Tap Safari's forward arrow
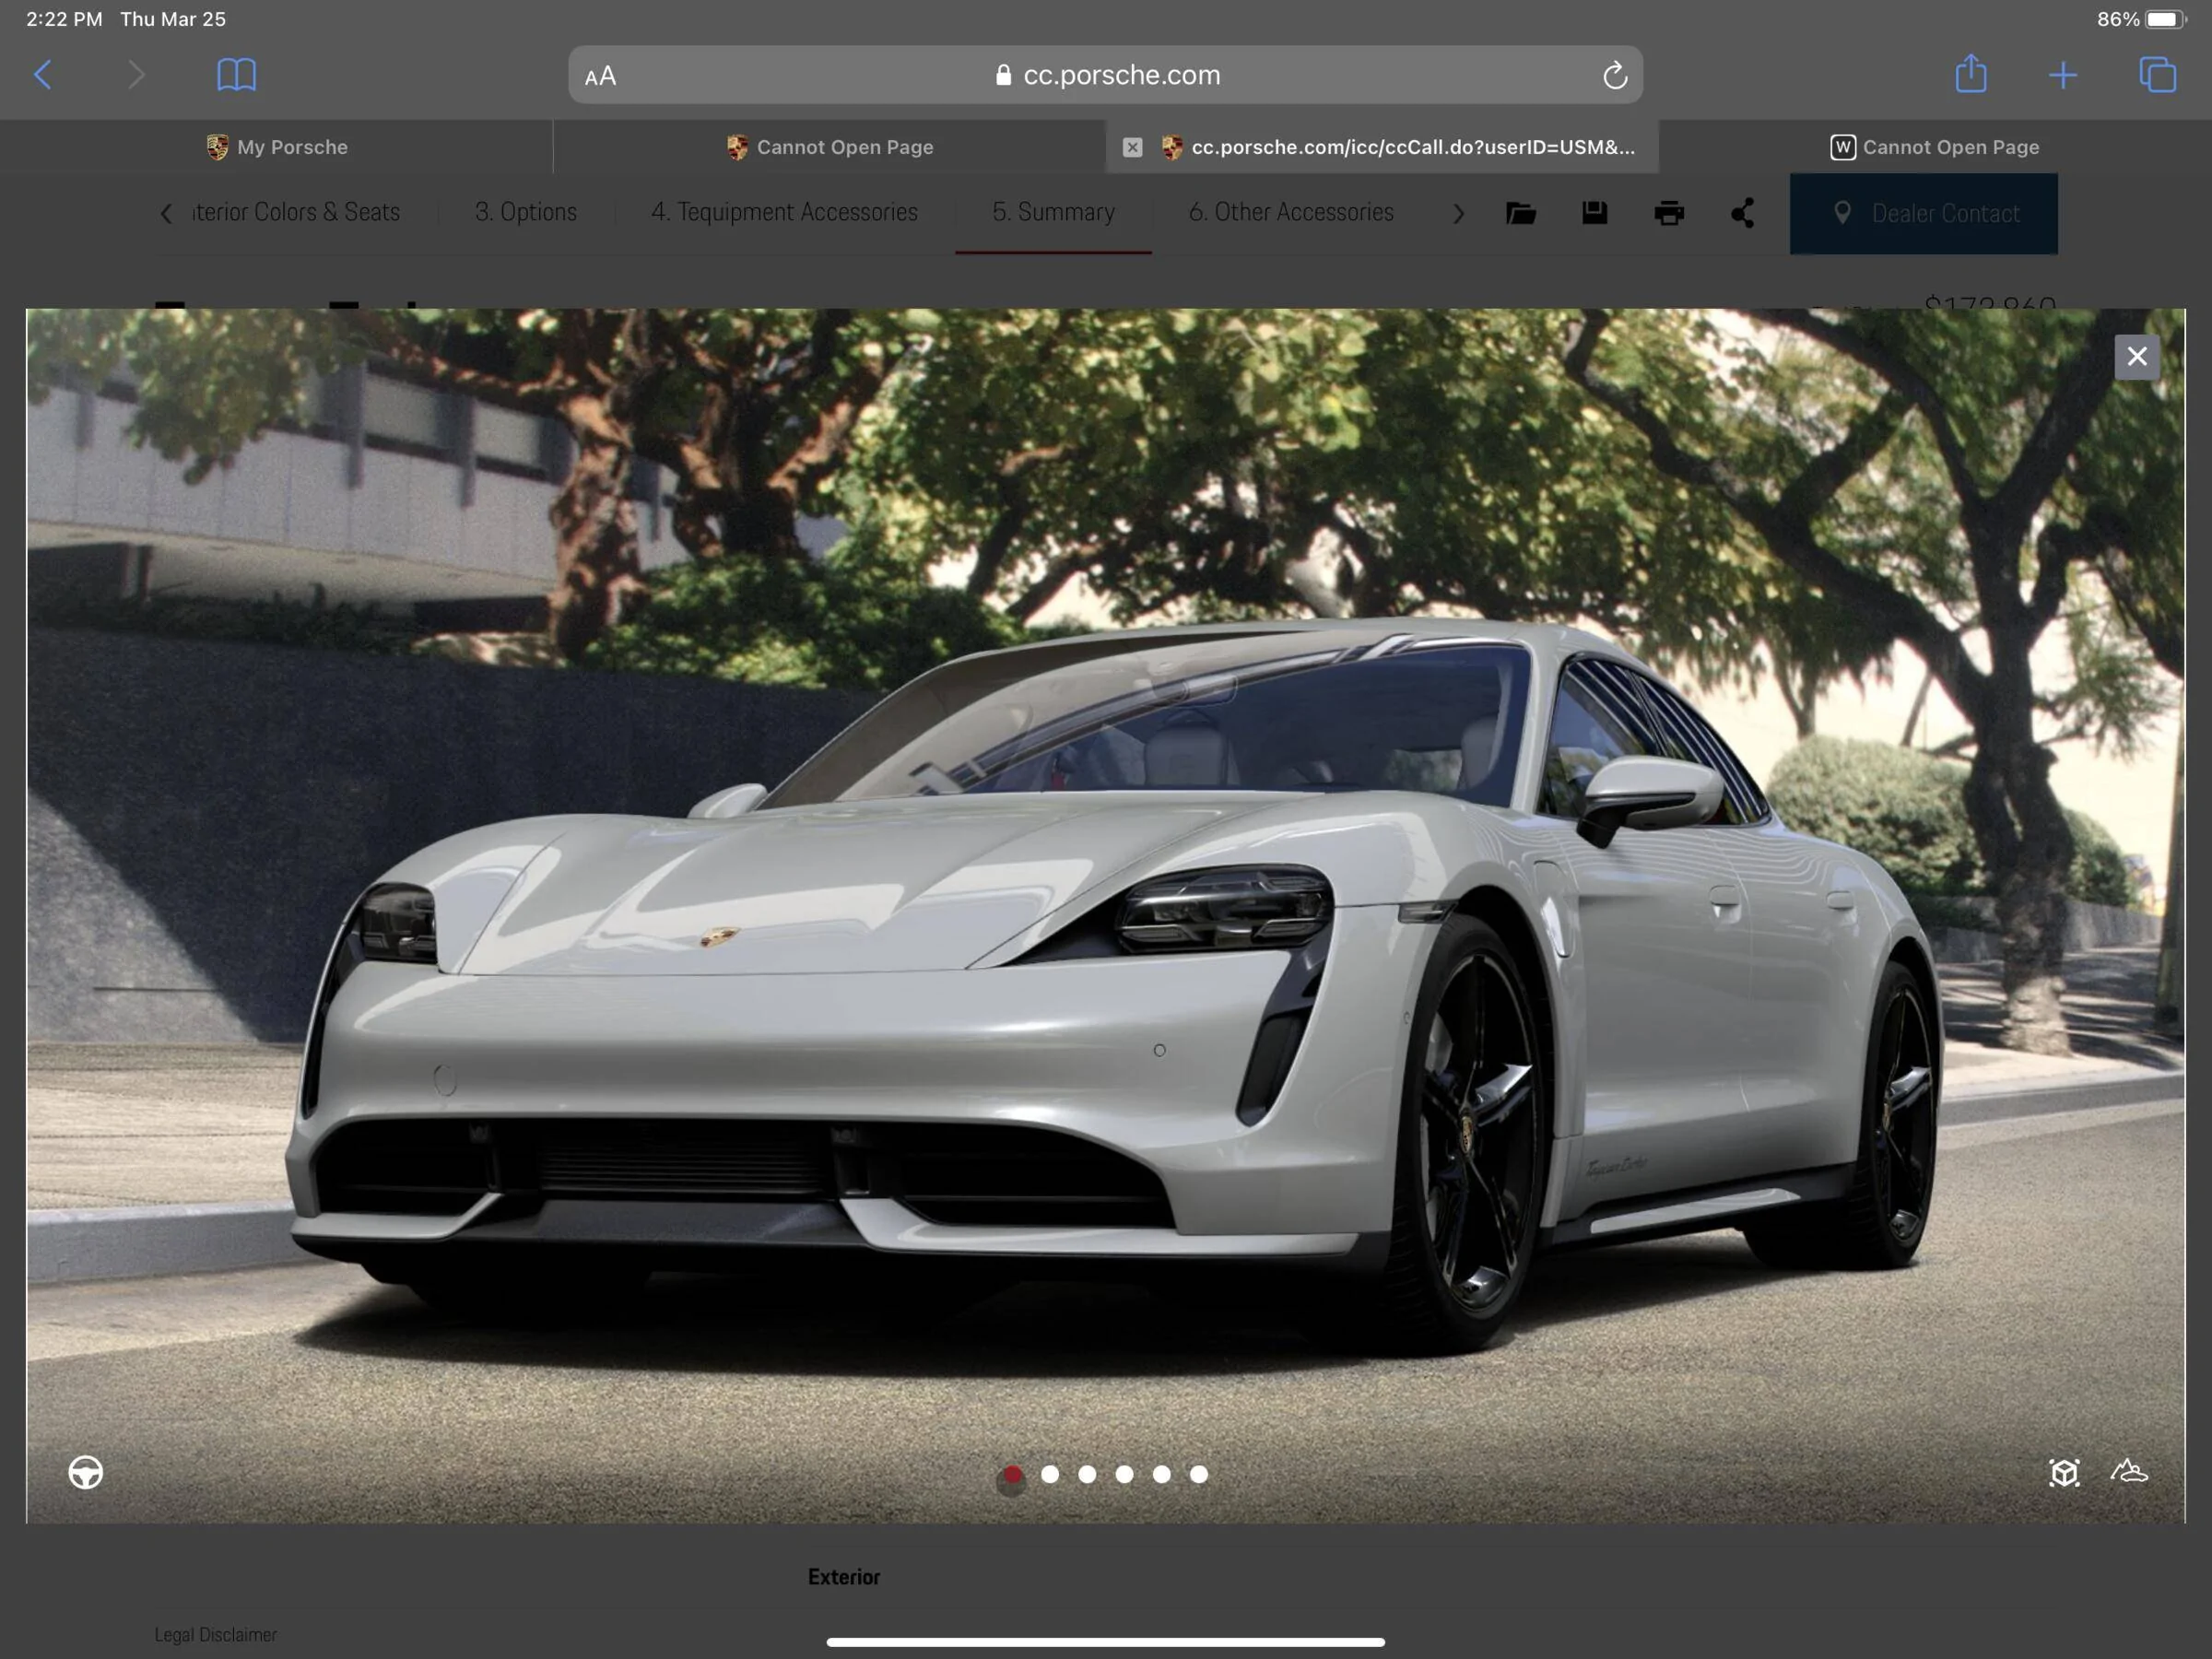This screenshot has width=2212, height=1659. [136, 75]
